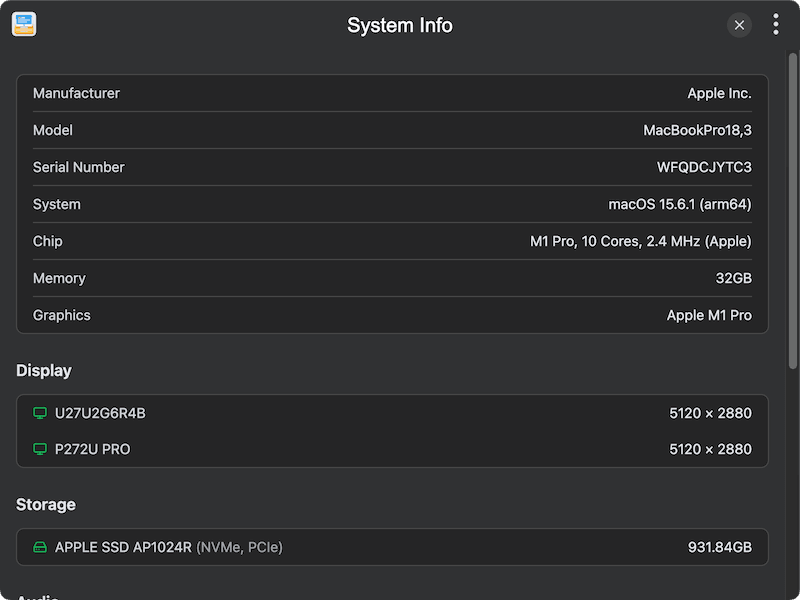Select the Manufacturer label
Image resolution: width=800 pixels, height=600 pixels.
[76, 93]
